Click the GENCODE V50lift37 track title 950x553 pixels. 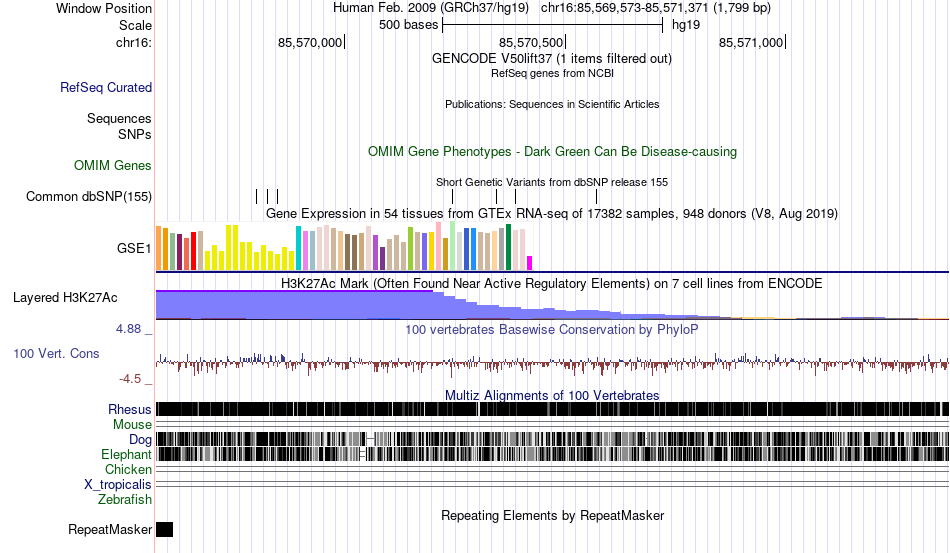click(552, 59)
